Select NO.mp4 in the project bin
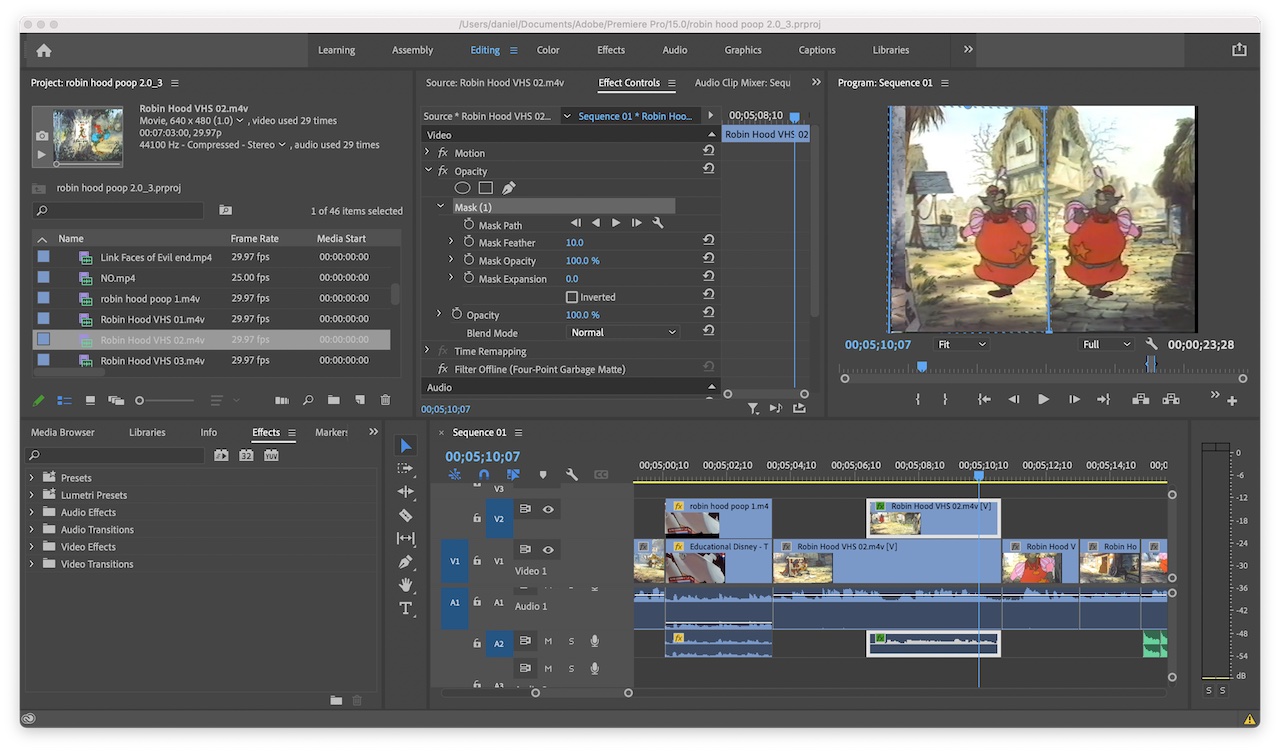This screenshot has height=751, width=1280. pos(118,278)
